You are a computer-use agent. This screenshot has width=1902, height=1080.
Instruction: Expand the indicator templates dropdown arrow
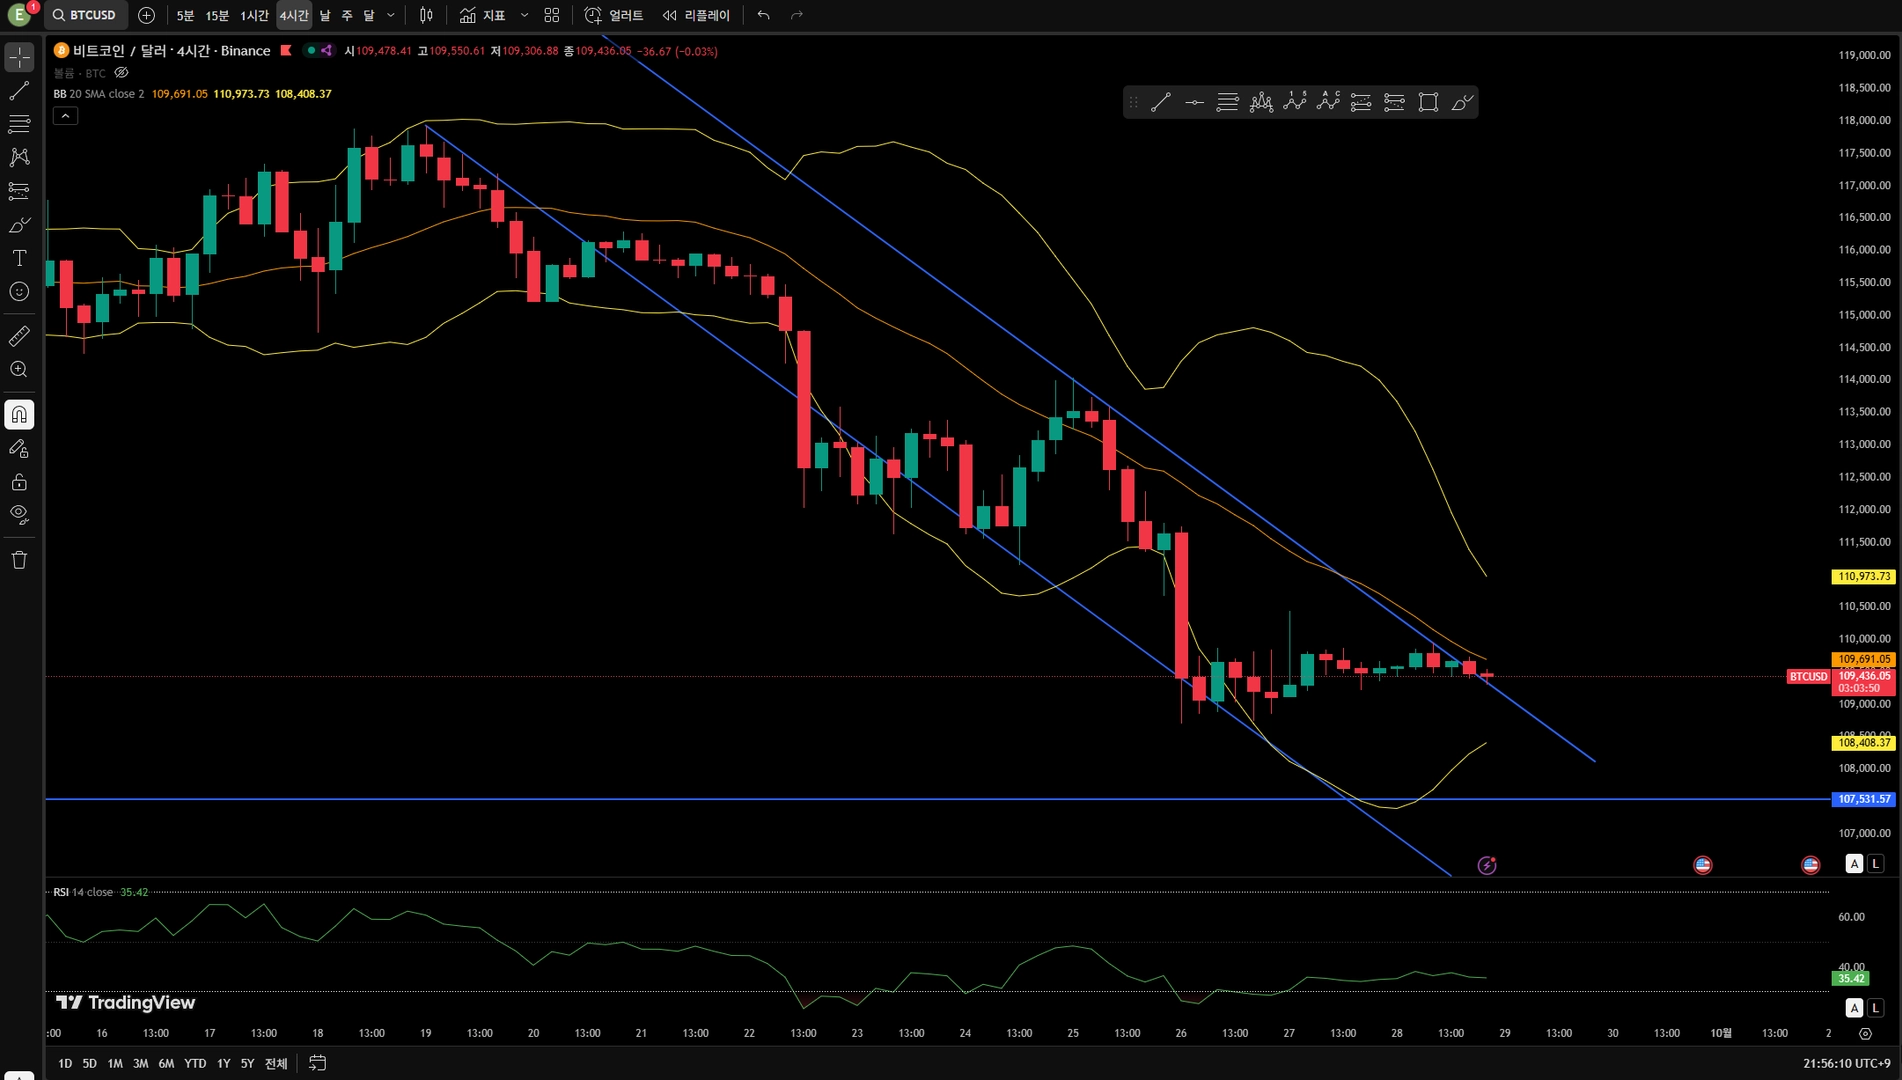(x=524, y=15)
